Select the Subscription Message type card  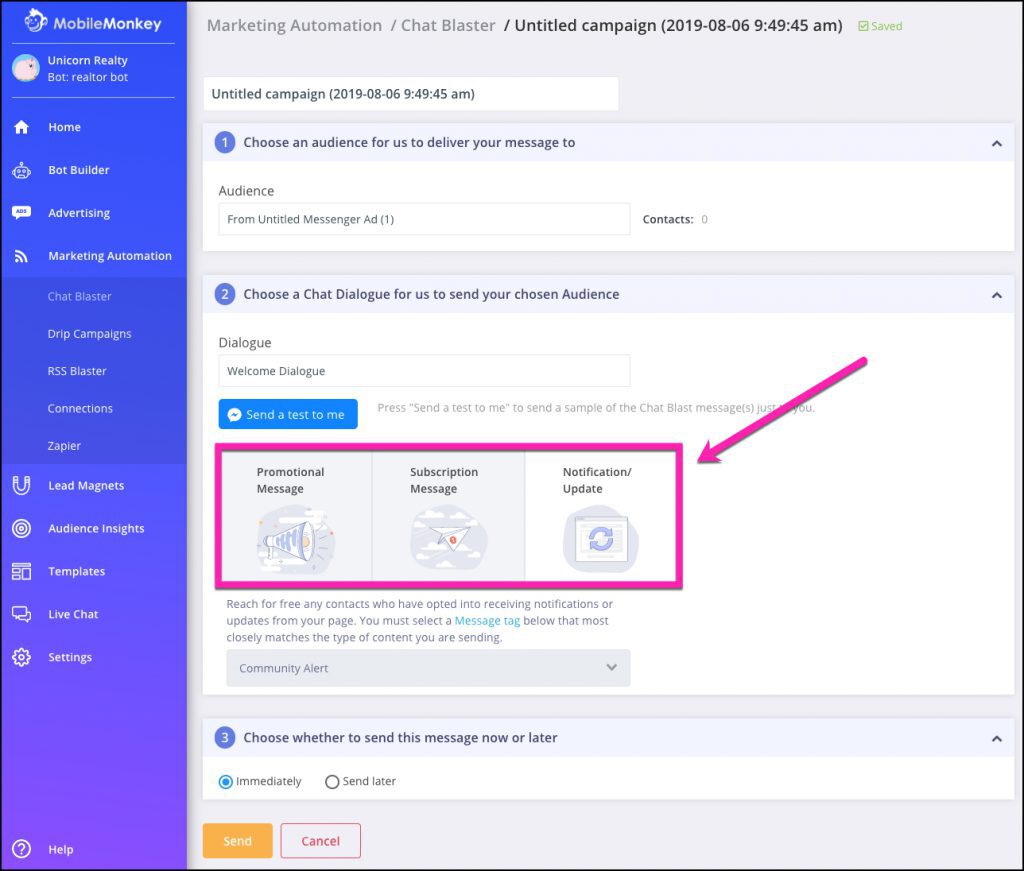(447, 515)
